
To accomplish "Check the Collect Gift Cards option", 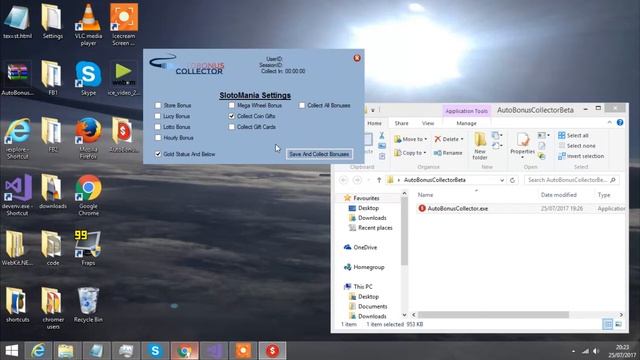I will pos(231,127).
